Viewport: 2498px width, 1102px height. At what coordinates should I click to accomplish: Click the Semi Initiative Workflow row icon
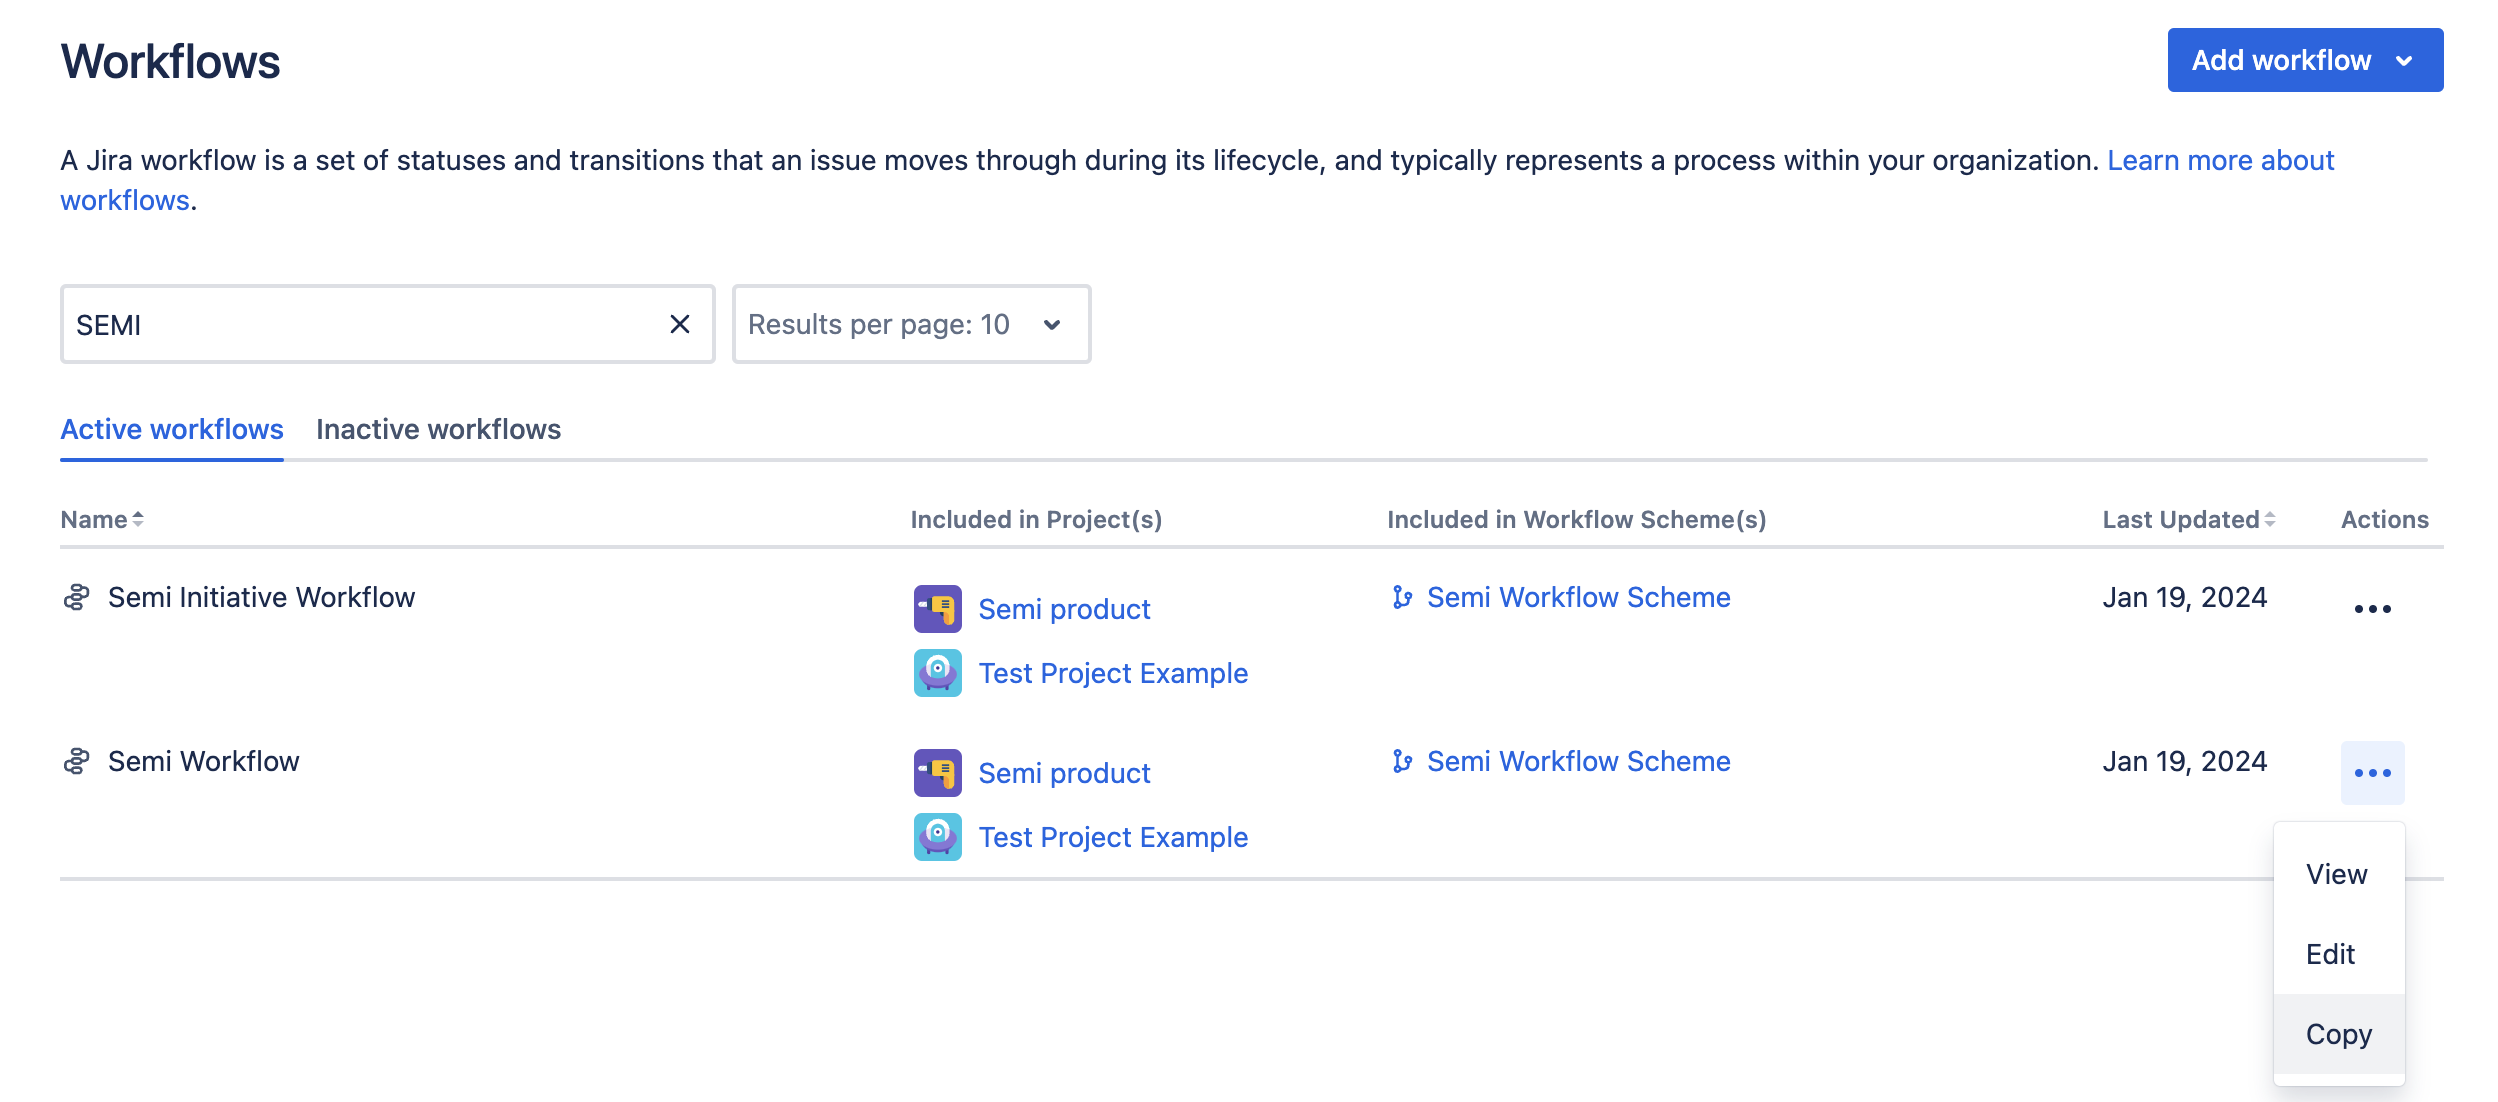(77, 598)
